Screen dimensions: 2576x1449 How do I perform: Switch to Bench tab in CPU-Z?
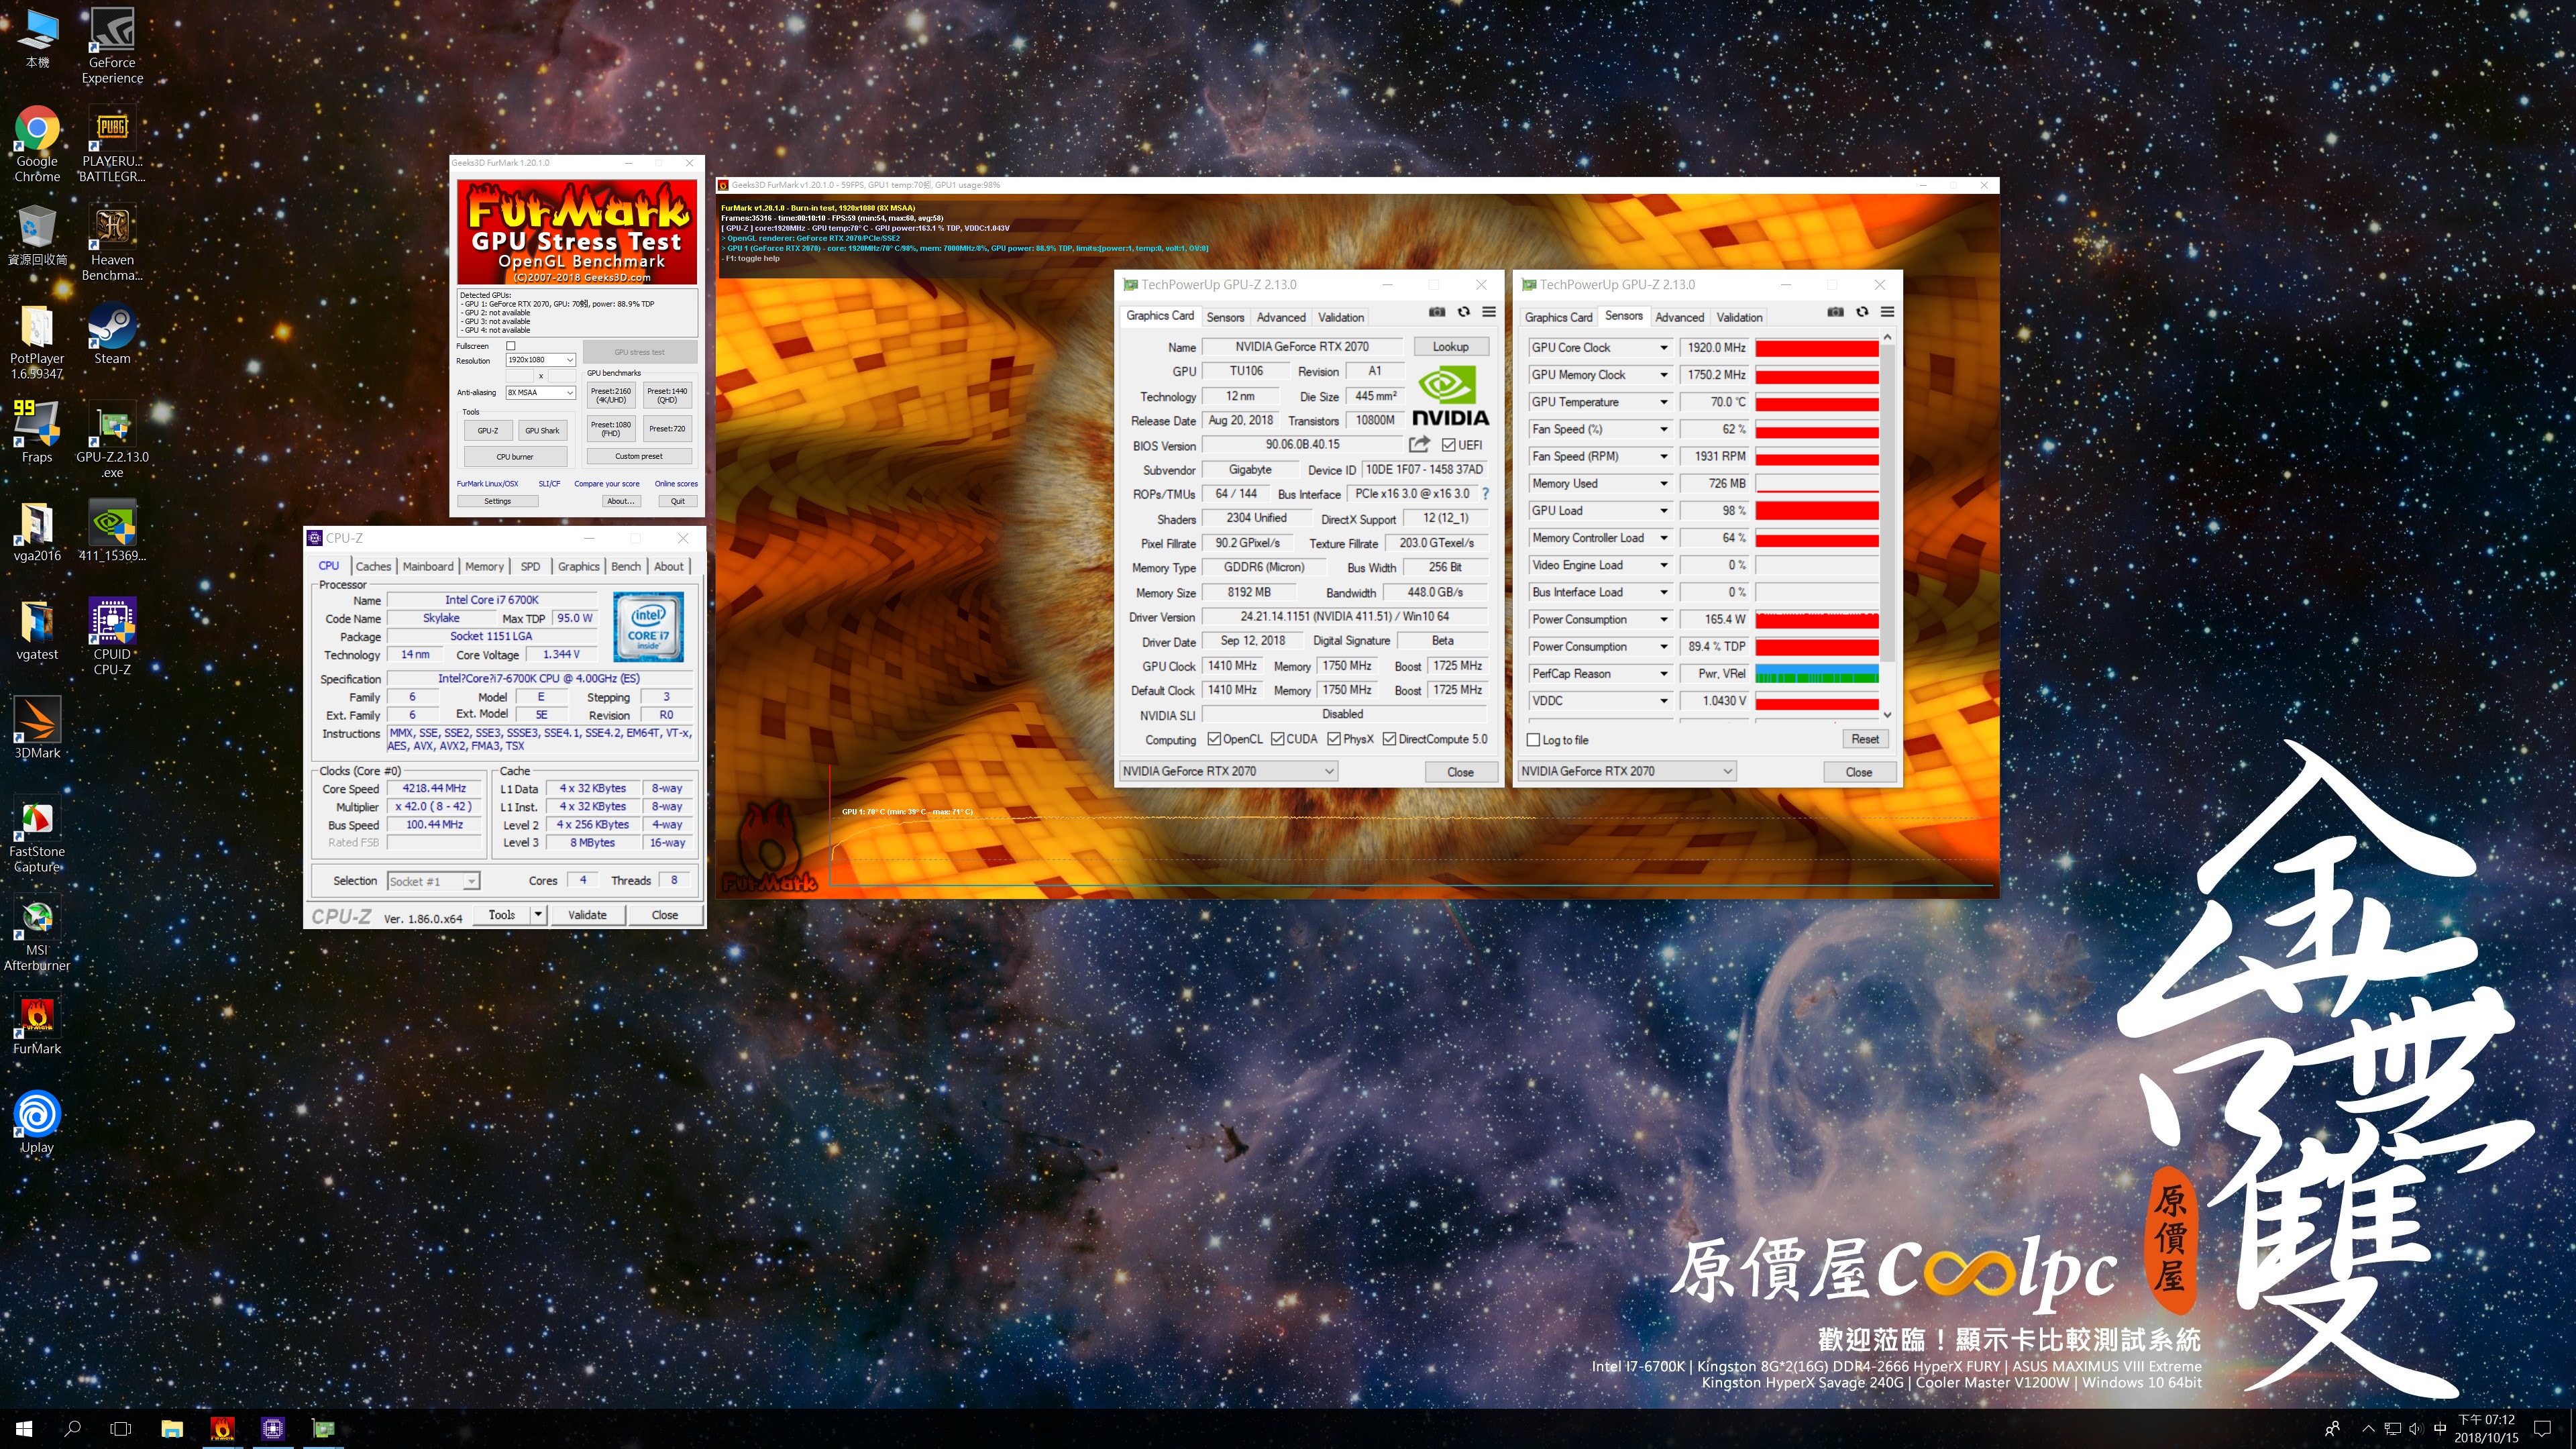pos(626,566)
